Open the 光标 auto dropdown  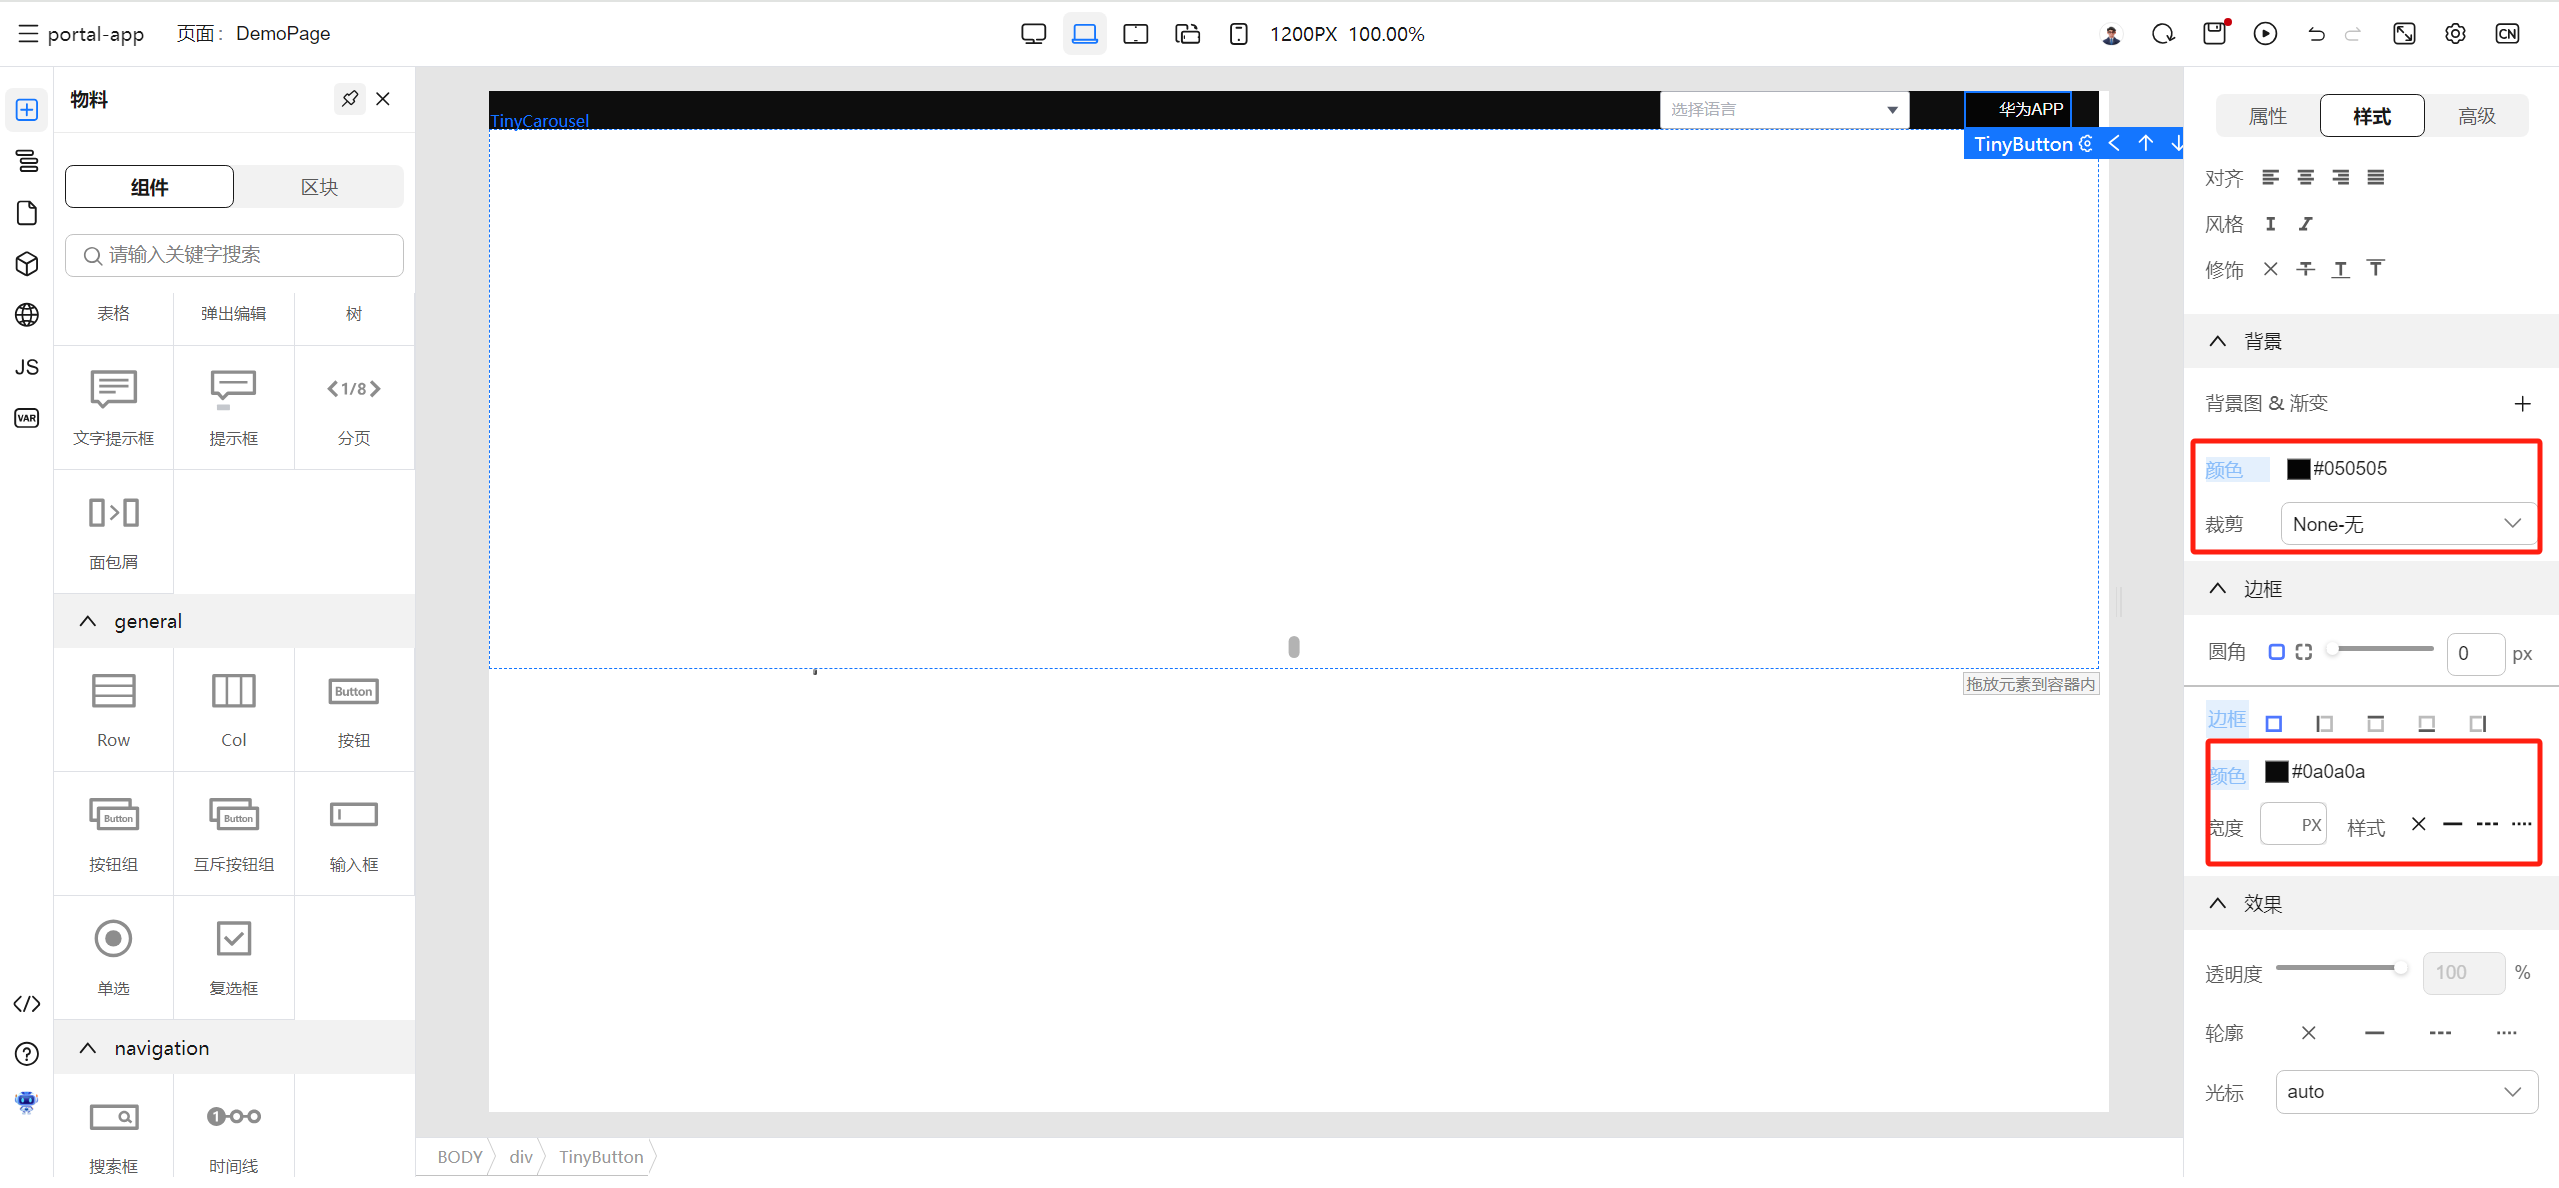click(x=2406, y=1092)
